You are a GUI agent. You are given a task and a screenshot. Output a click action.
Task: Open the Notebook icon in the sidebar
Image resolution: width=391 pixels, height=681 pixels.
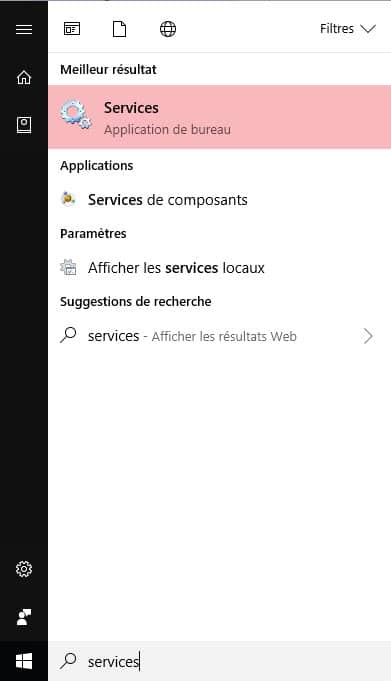24,125
